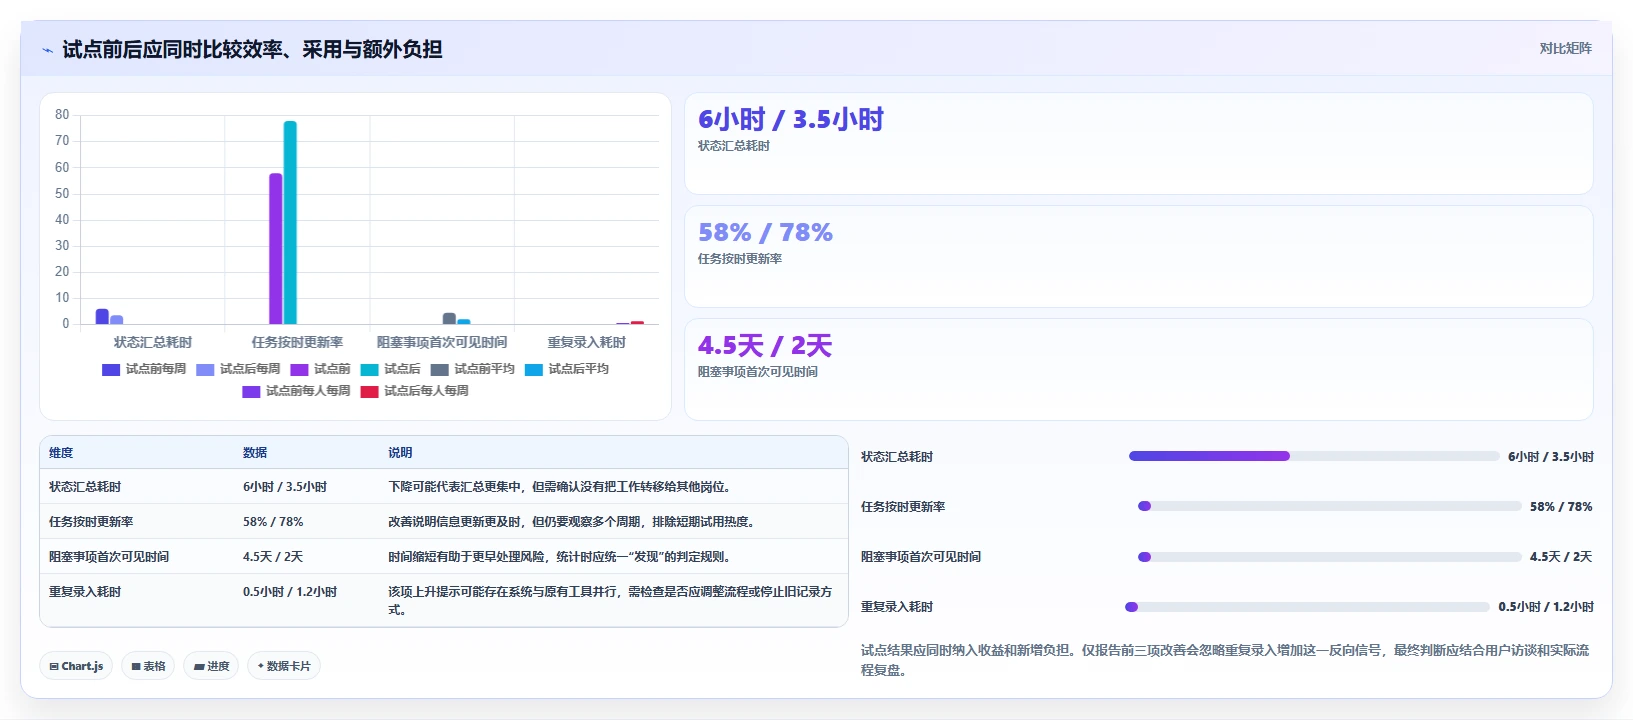Toggle the 试点后平均 legend dataset

(566, 369)
